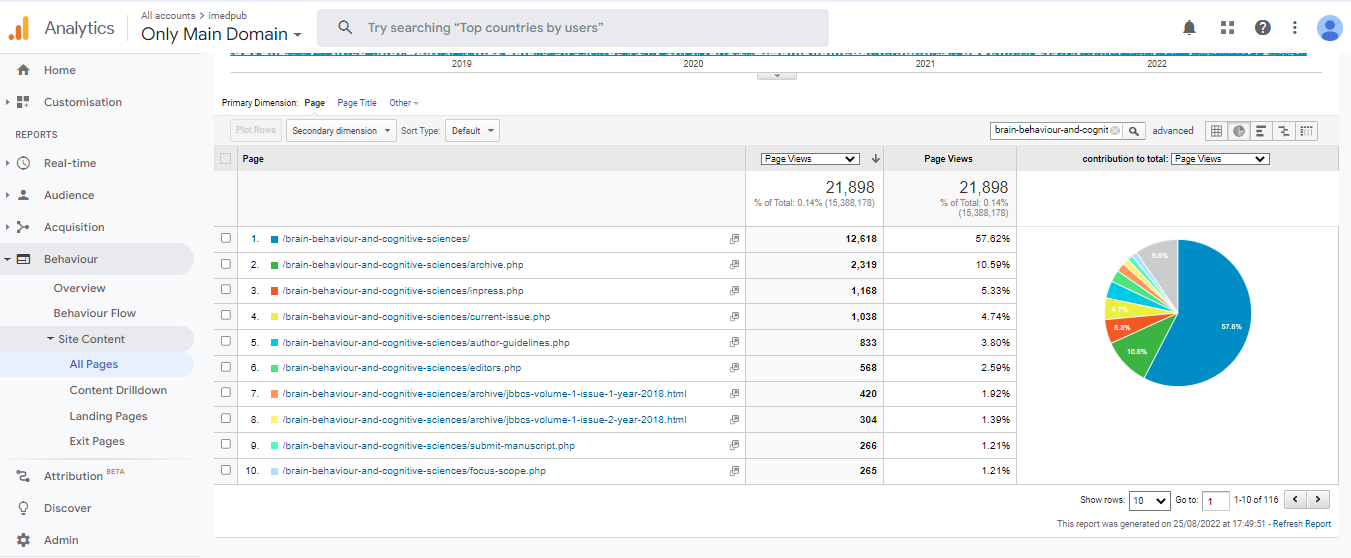Toggle the select-all checkbox in table header
Image resolution: width=1351 pixels, height=558 pixels.
[226, 158]
